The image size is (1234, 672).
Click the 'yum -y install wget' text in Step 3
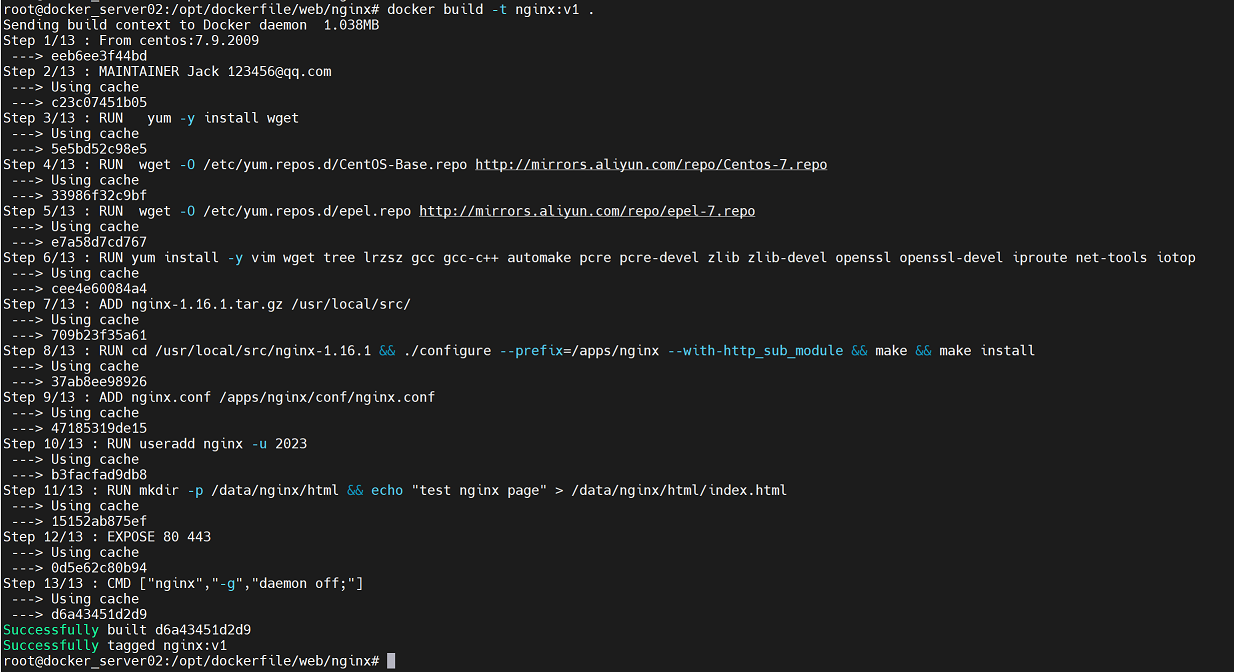tap(223, 118)
